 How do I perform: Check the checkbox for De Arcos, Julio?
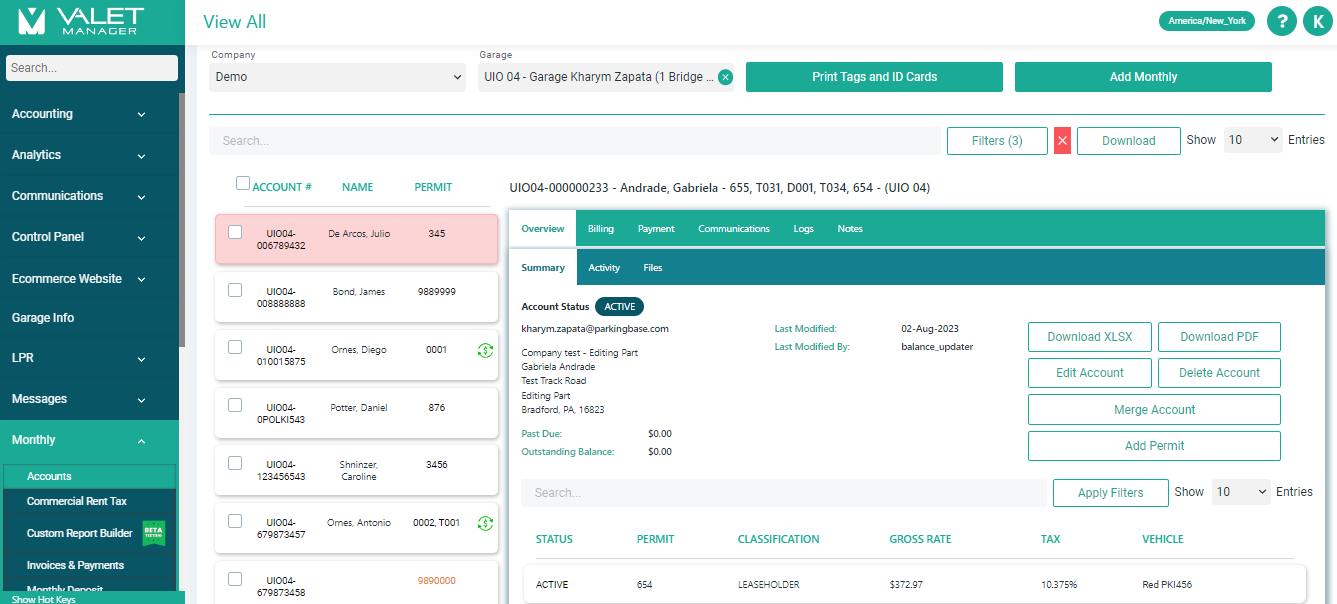pyautogui.click(x=235, y=232)
